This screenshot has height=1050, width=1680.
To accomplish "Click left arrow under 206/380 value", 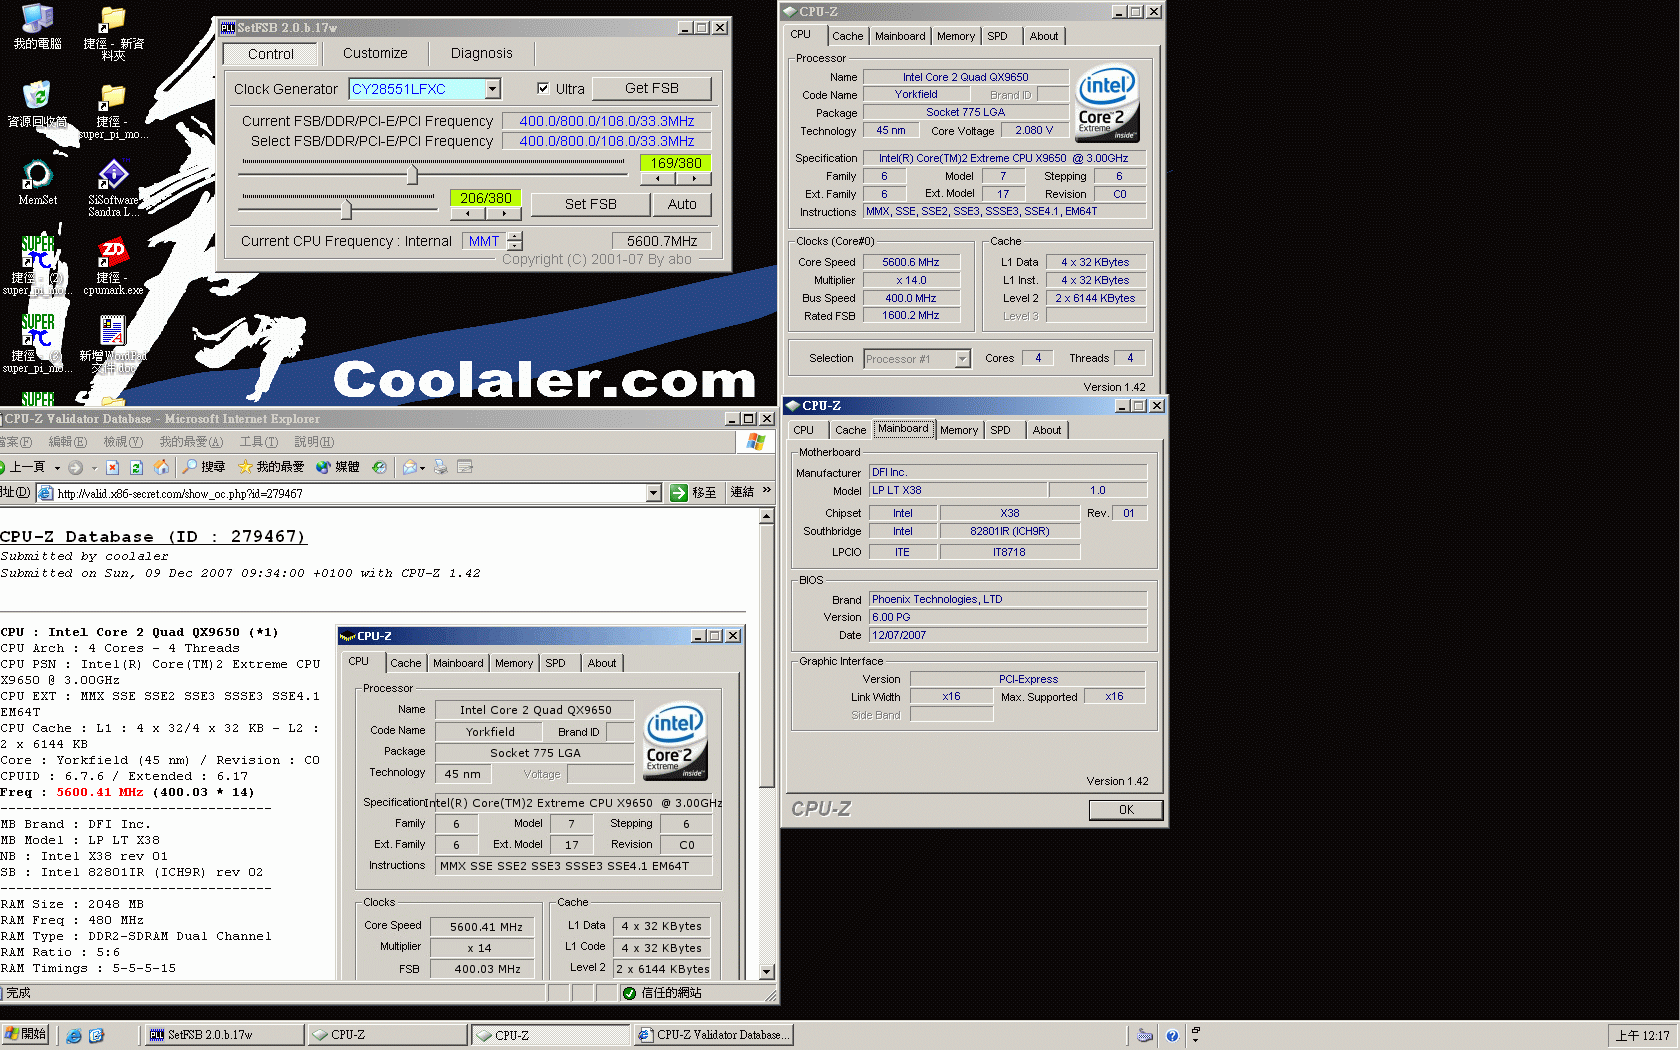I will click(x=467, y=213).
